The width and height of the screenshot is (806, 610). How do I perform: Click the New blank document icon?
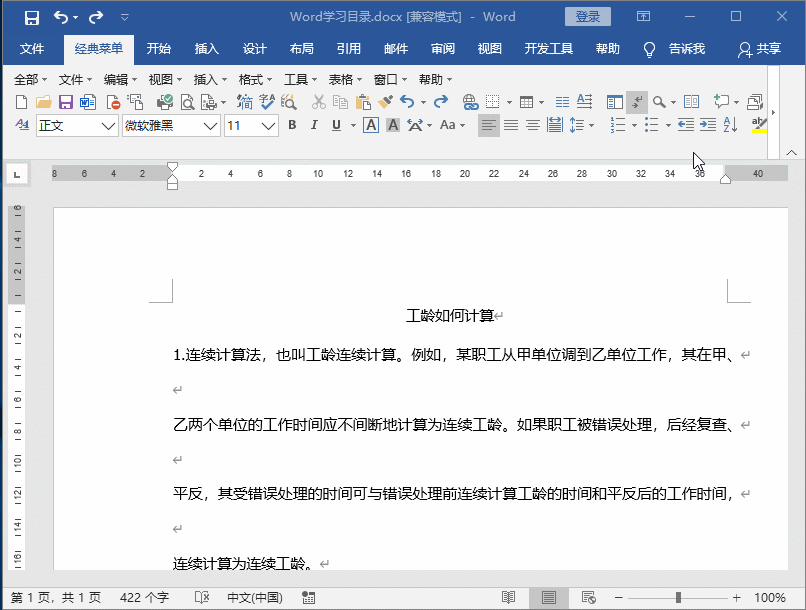(22, 102)
